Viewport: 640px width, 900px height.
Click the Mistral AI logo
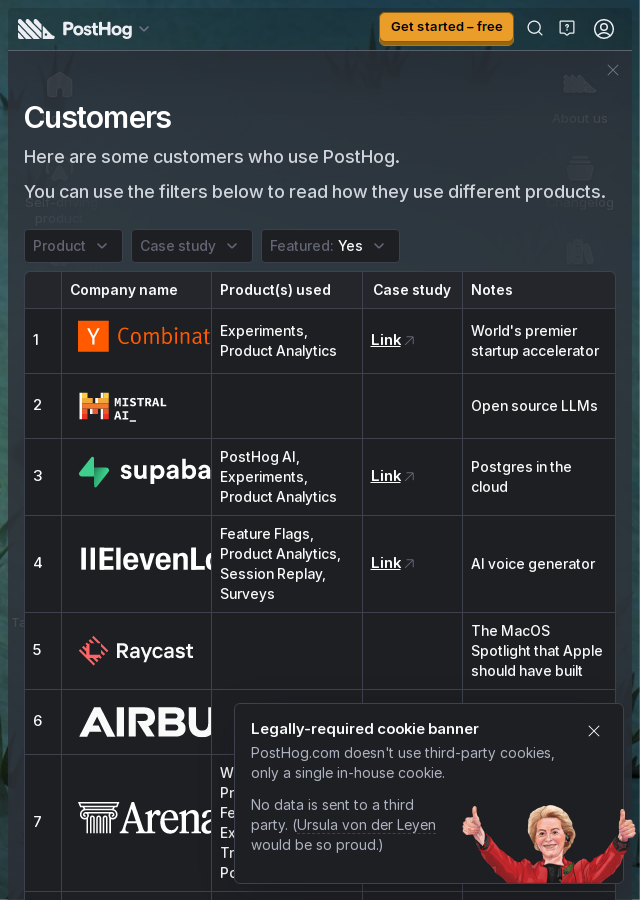click(123, 406)
